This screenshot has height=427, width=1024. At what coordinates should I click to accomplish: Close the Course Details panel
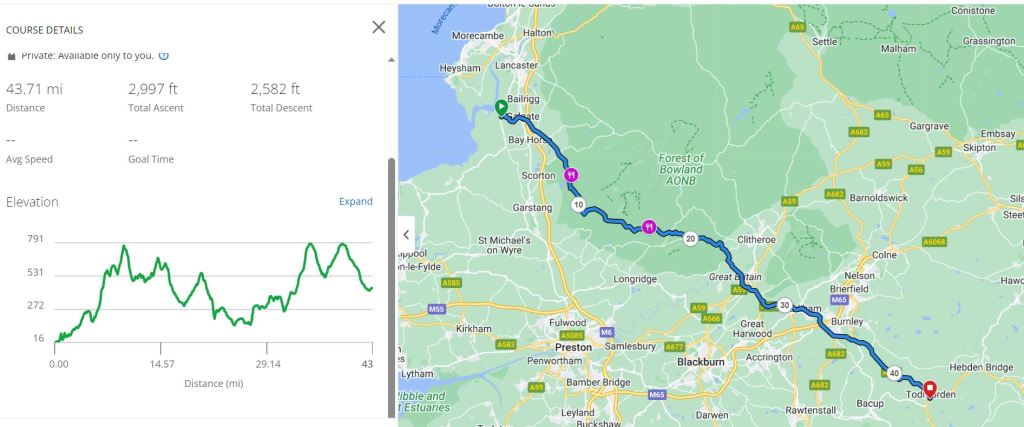click(x=378, y=27)
